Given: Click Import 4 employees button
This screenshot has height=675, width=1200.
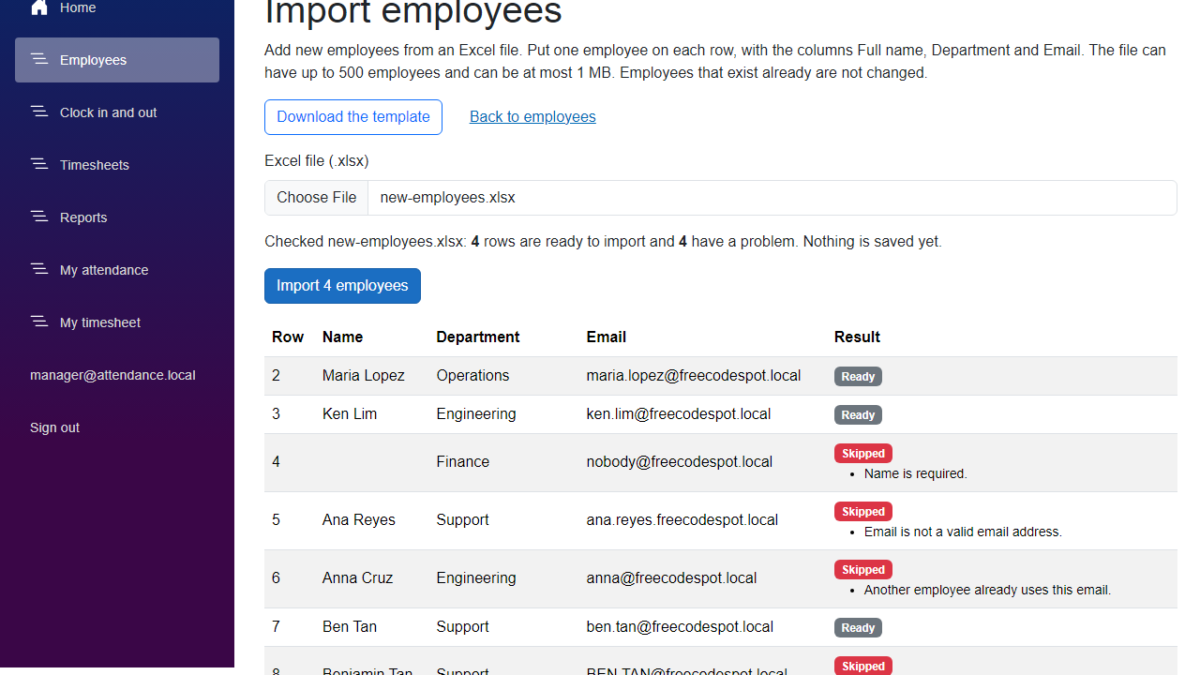Looking at the screenshot, I should 342,286.
